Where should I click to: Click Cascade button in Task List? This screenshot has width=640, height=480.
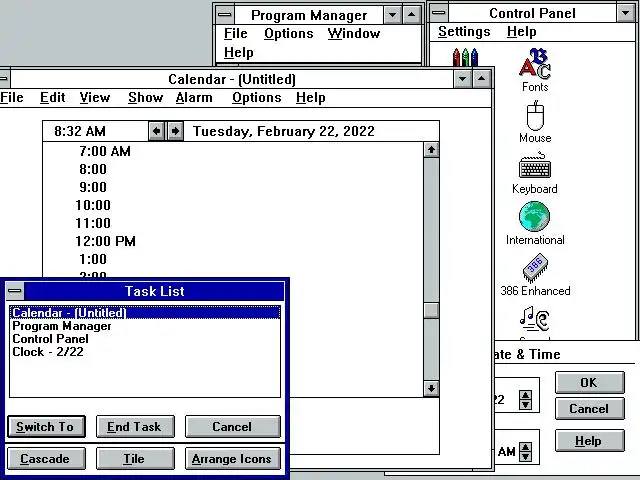tap(46, 458)
